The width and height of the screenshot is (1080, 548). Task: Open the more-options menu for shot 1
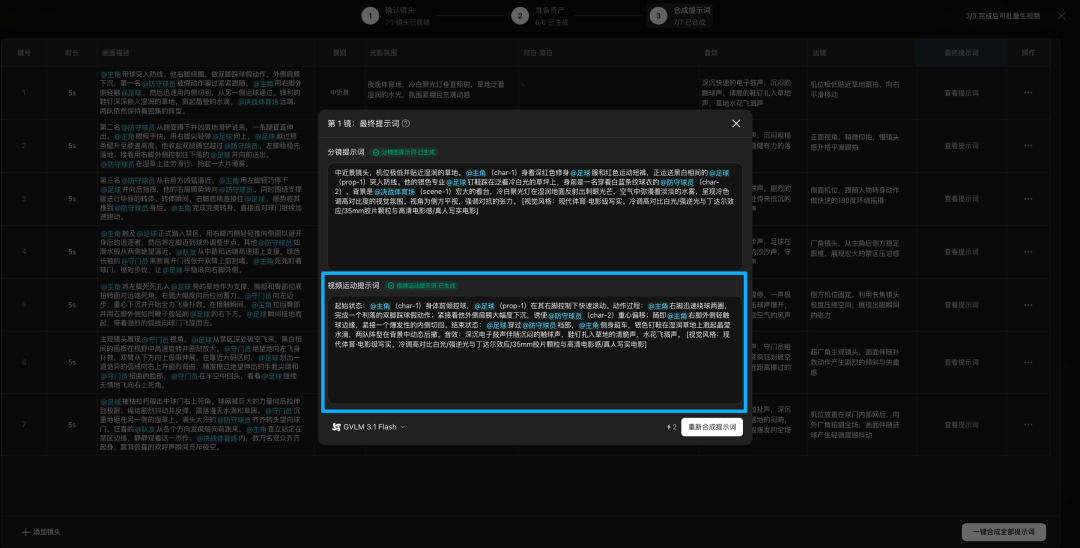1028,93
